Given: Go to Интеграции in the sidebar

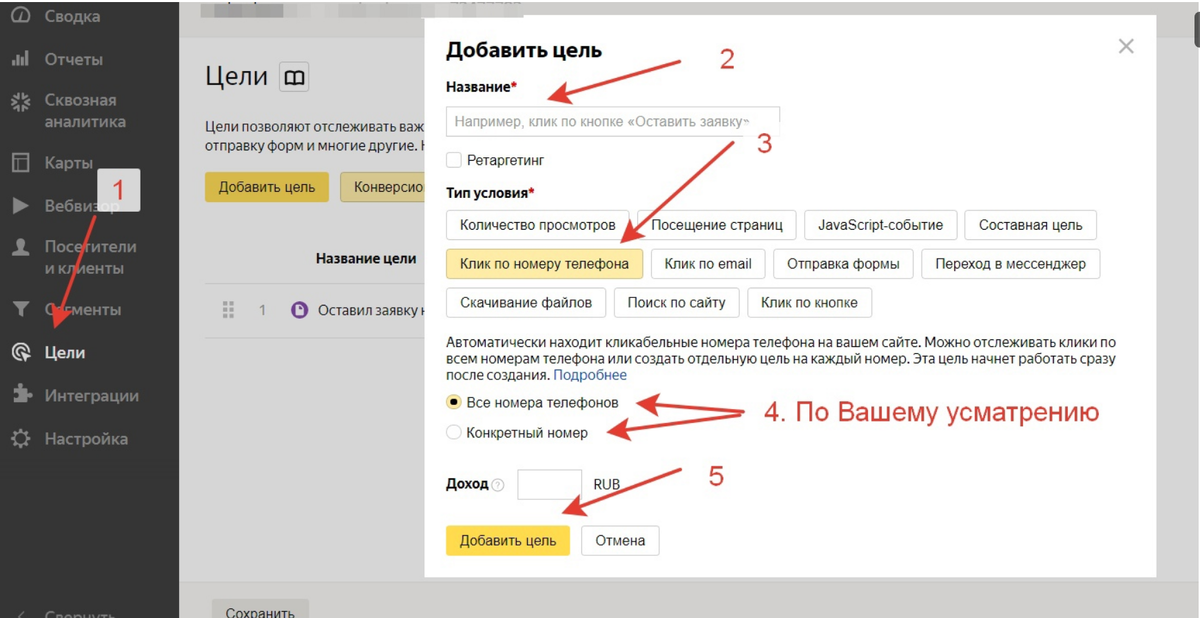Looking at the screenshot, I should [91, 395].
